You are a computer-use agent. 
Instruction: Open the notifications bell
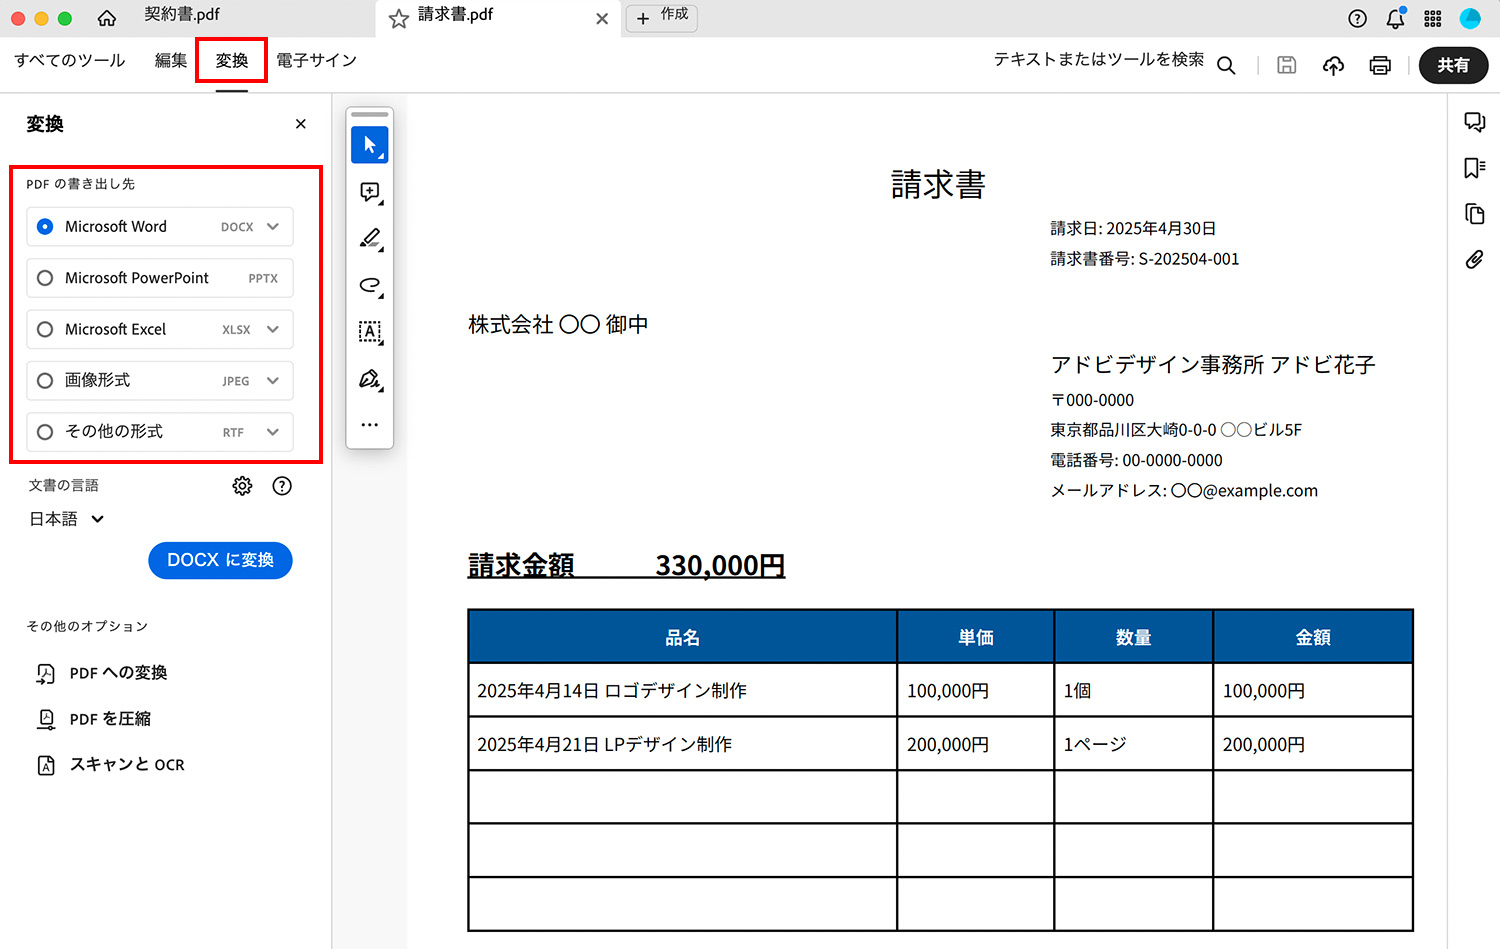[x=1395, y=18]
